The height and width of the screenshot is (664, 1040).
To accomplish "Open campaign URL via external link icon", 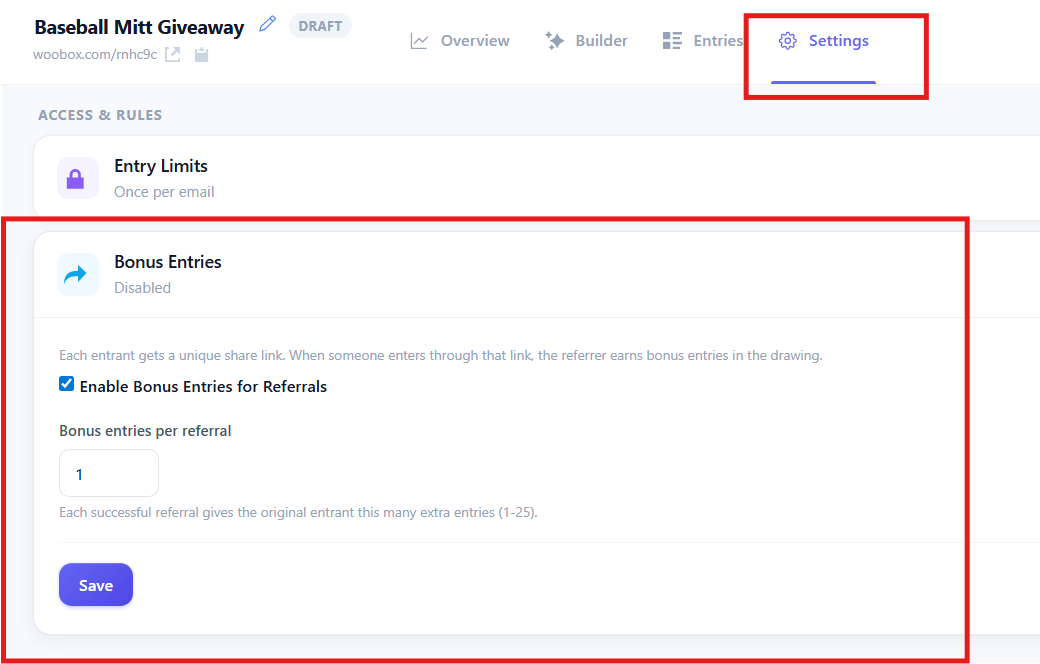I will click(x=173, y=54).
